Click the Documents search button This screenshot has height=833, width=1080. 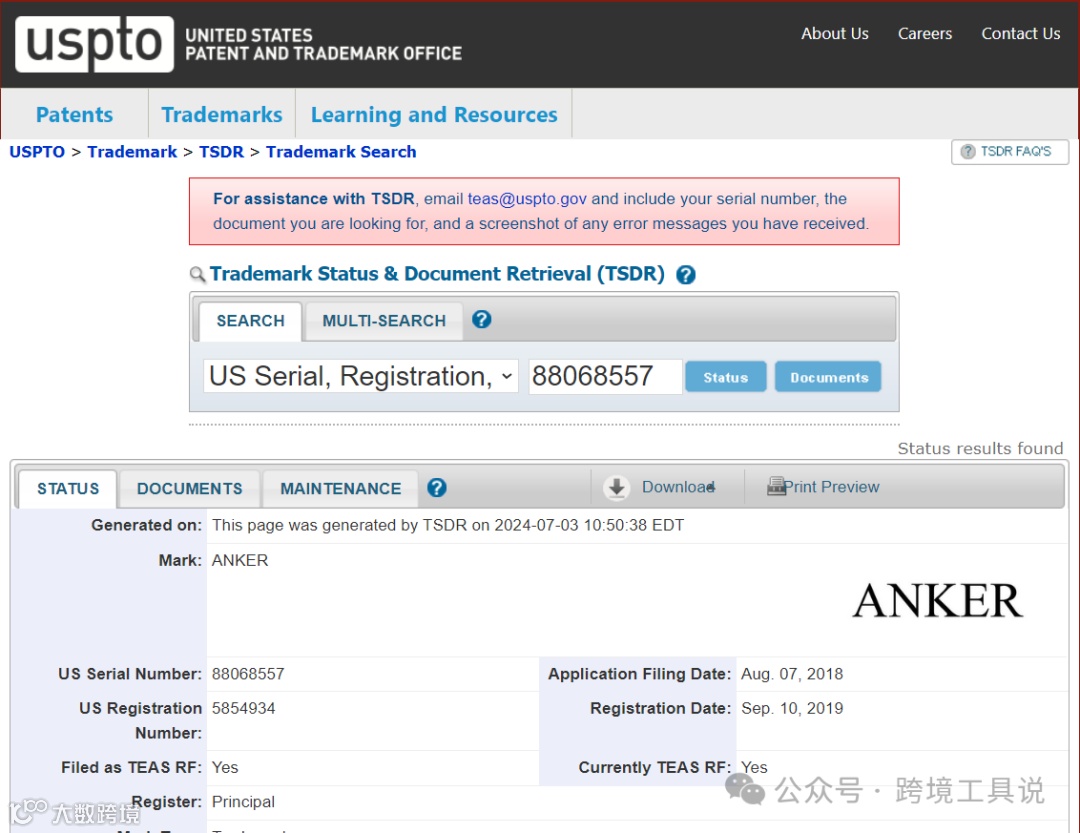point(828,377)
